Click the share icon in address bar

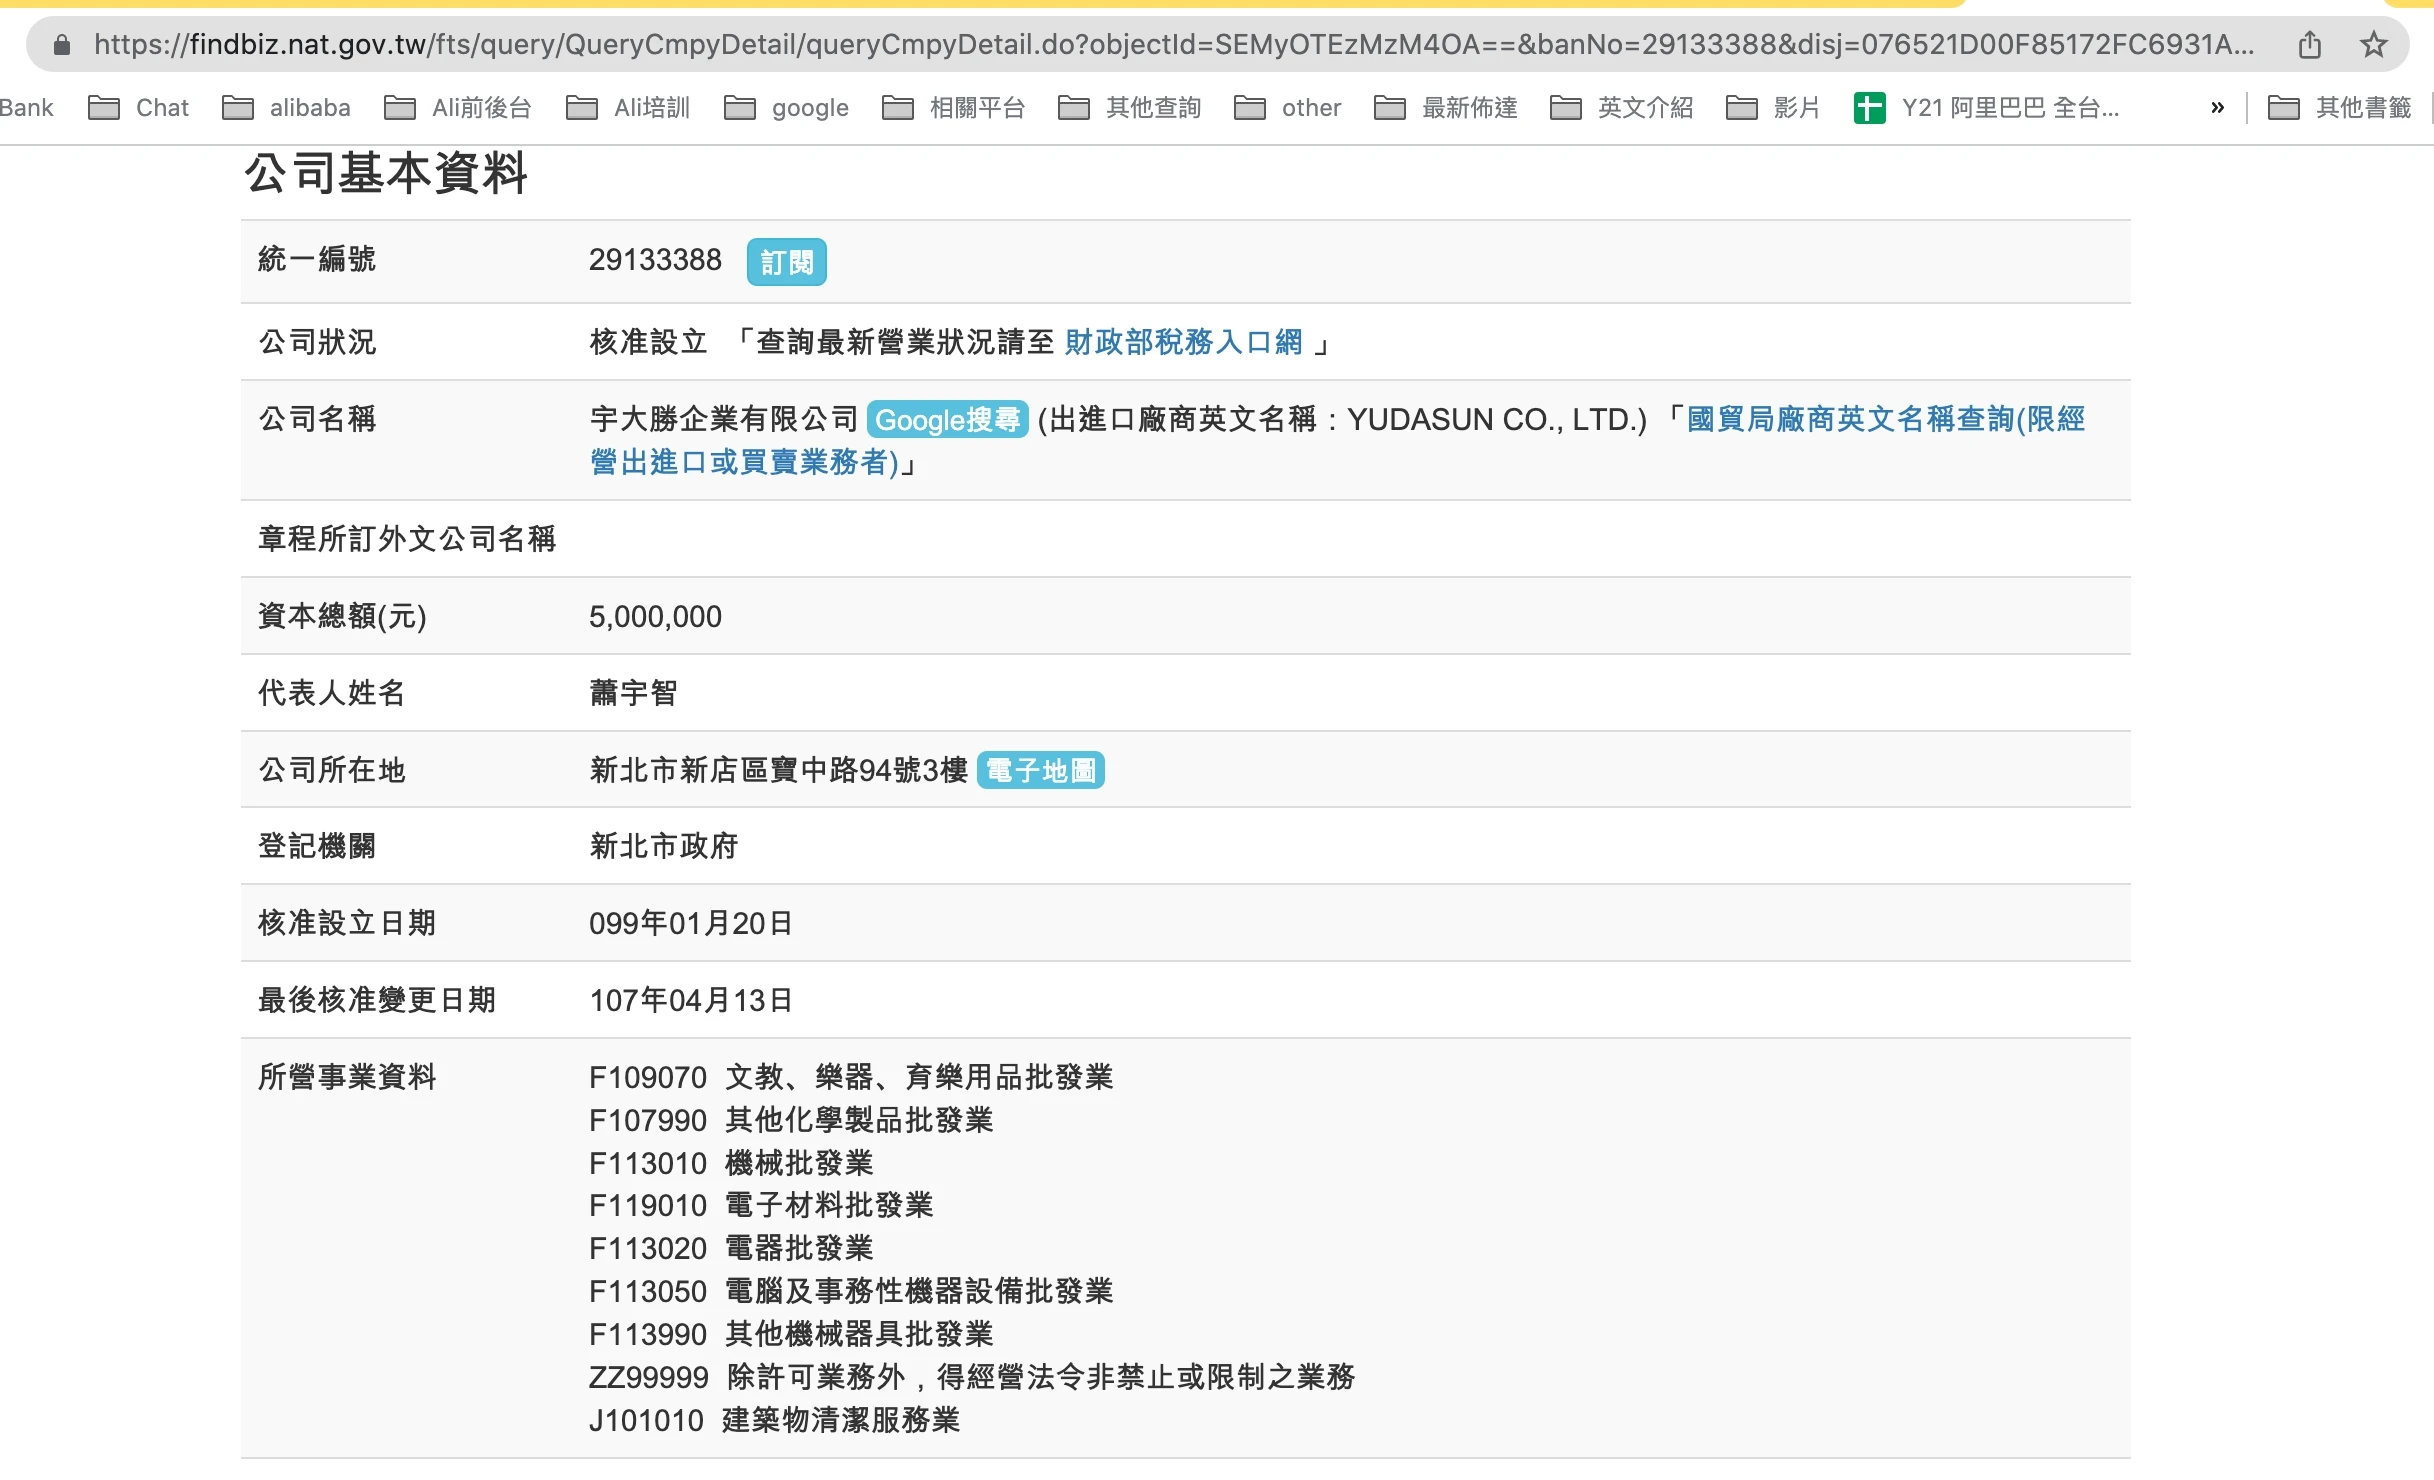2309,45
